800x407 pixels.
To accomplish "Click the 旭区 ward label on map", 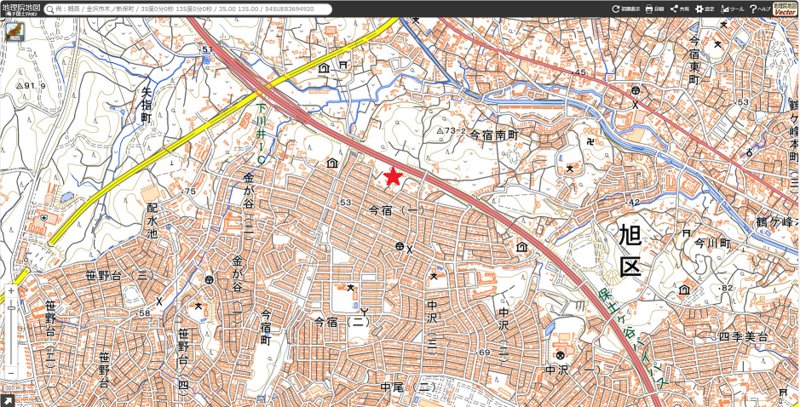I will point(629,254).
